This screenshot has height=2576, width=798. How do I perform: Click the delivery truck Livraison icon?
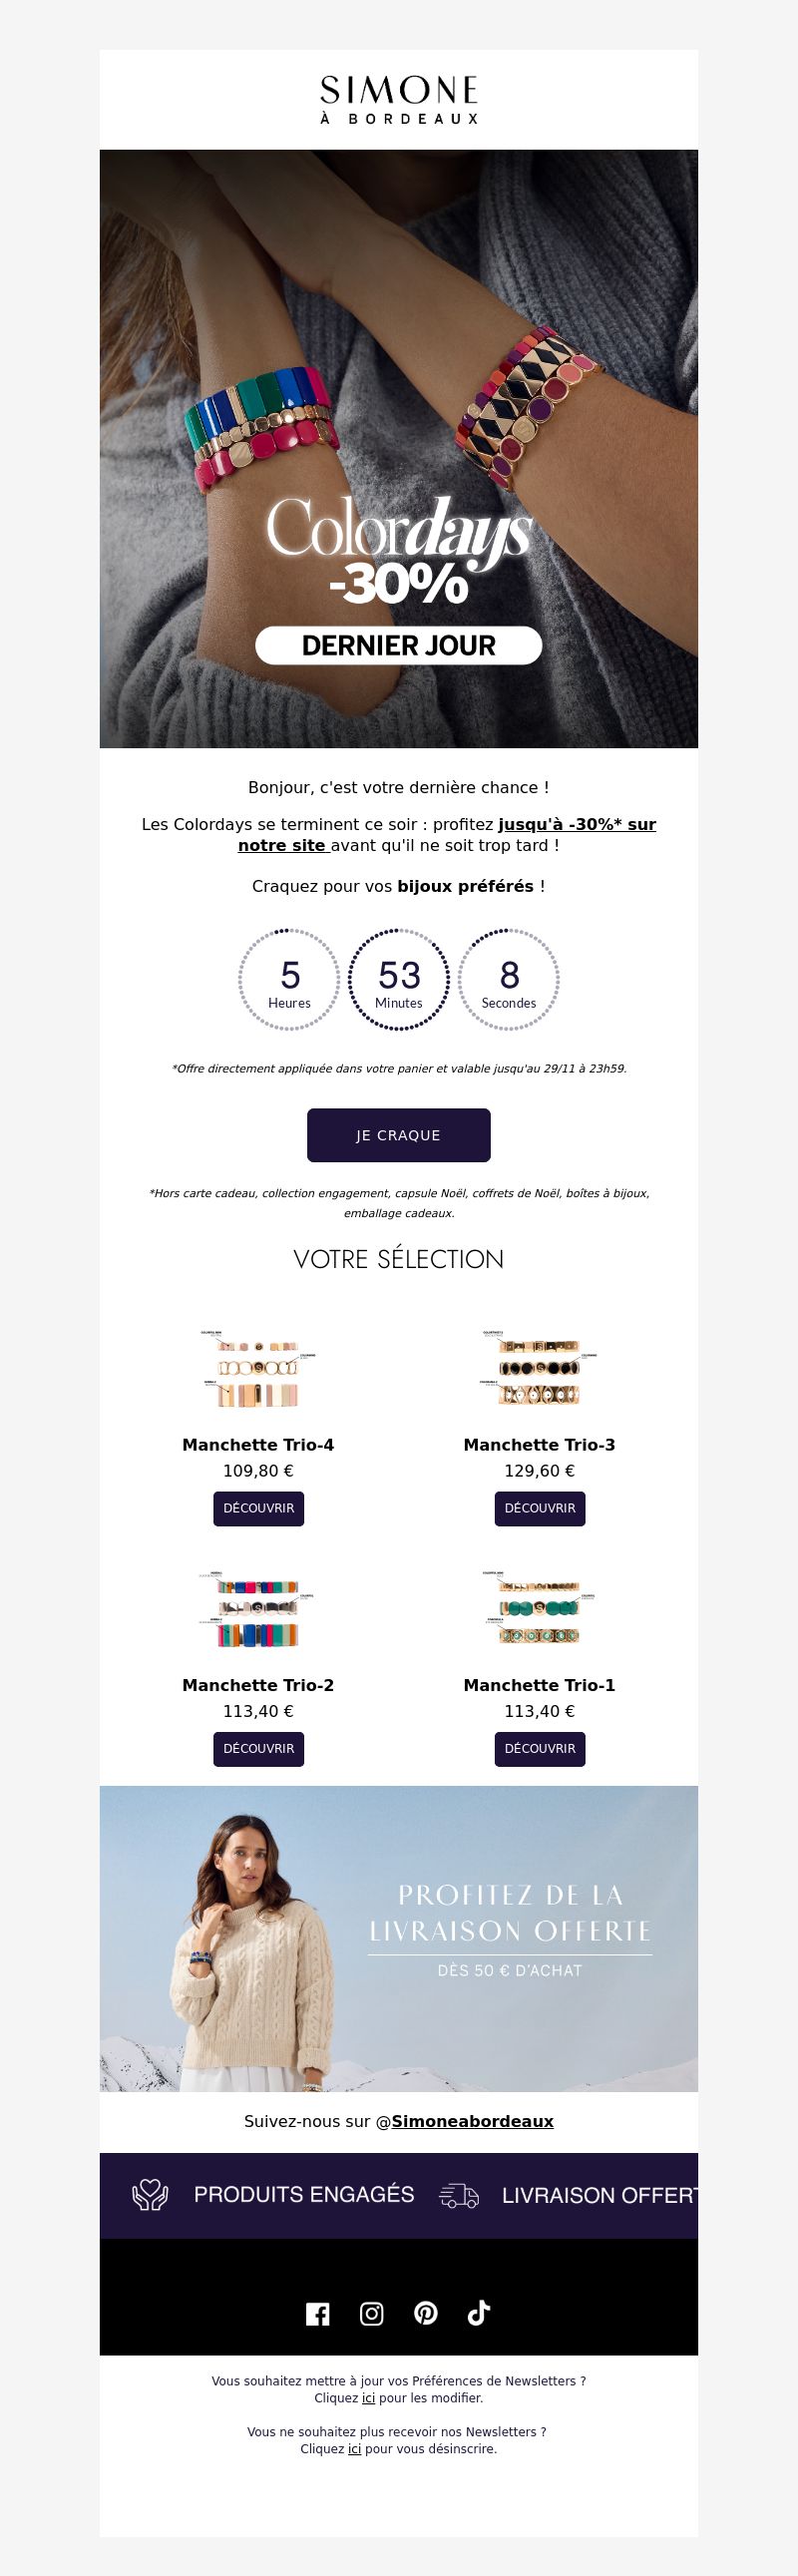(459, 2196)
